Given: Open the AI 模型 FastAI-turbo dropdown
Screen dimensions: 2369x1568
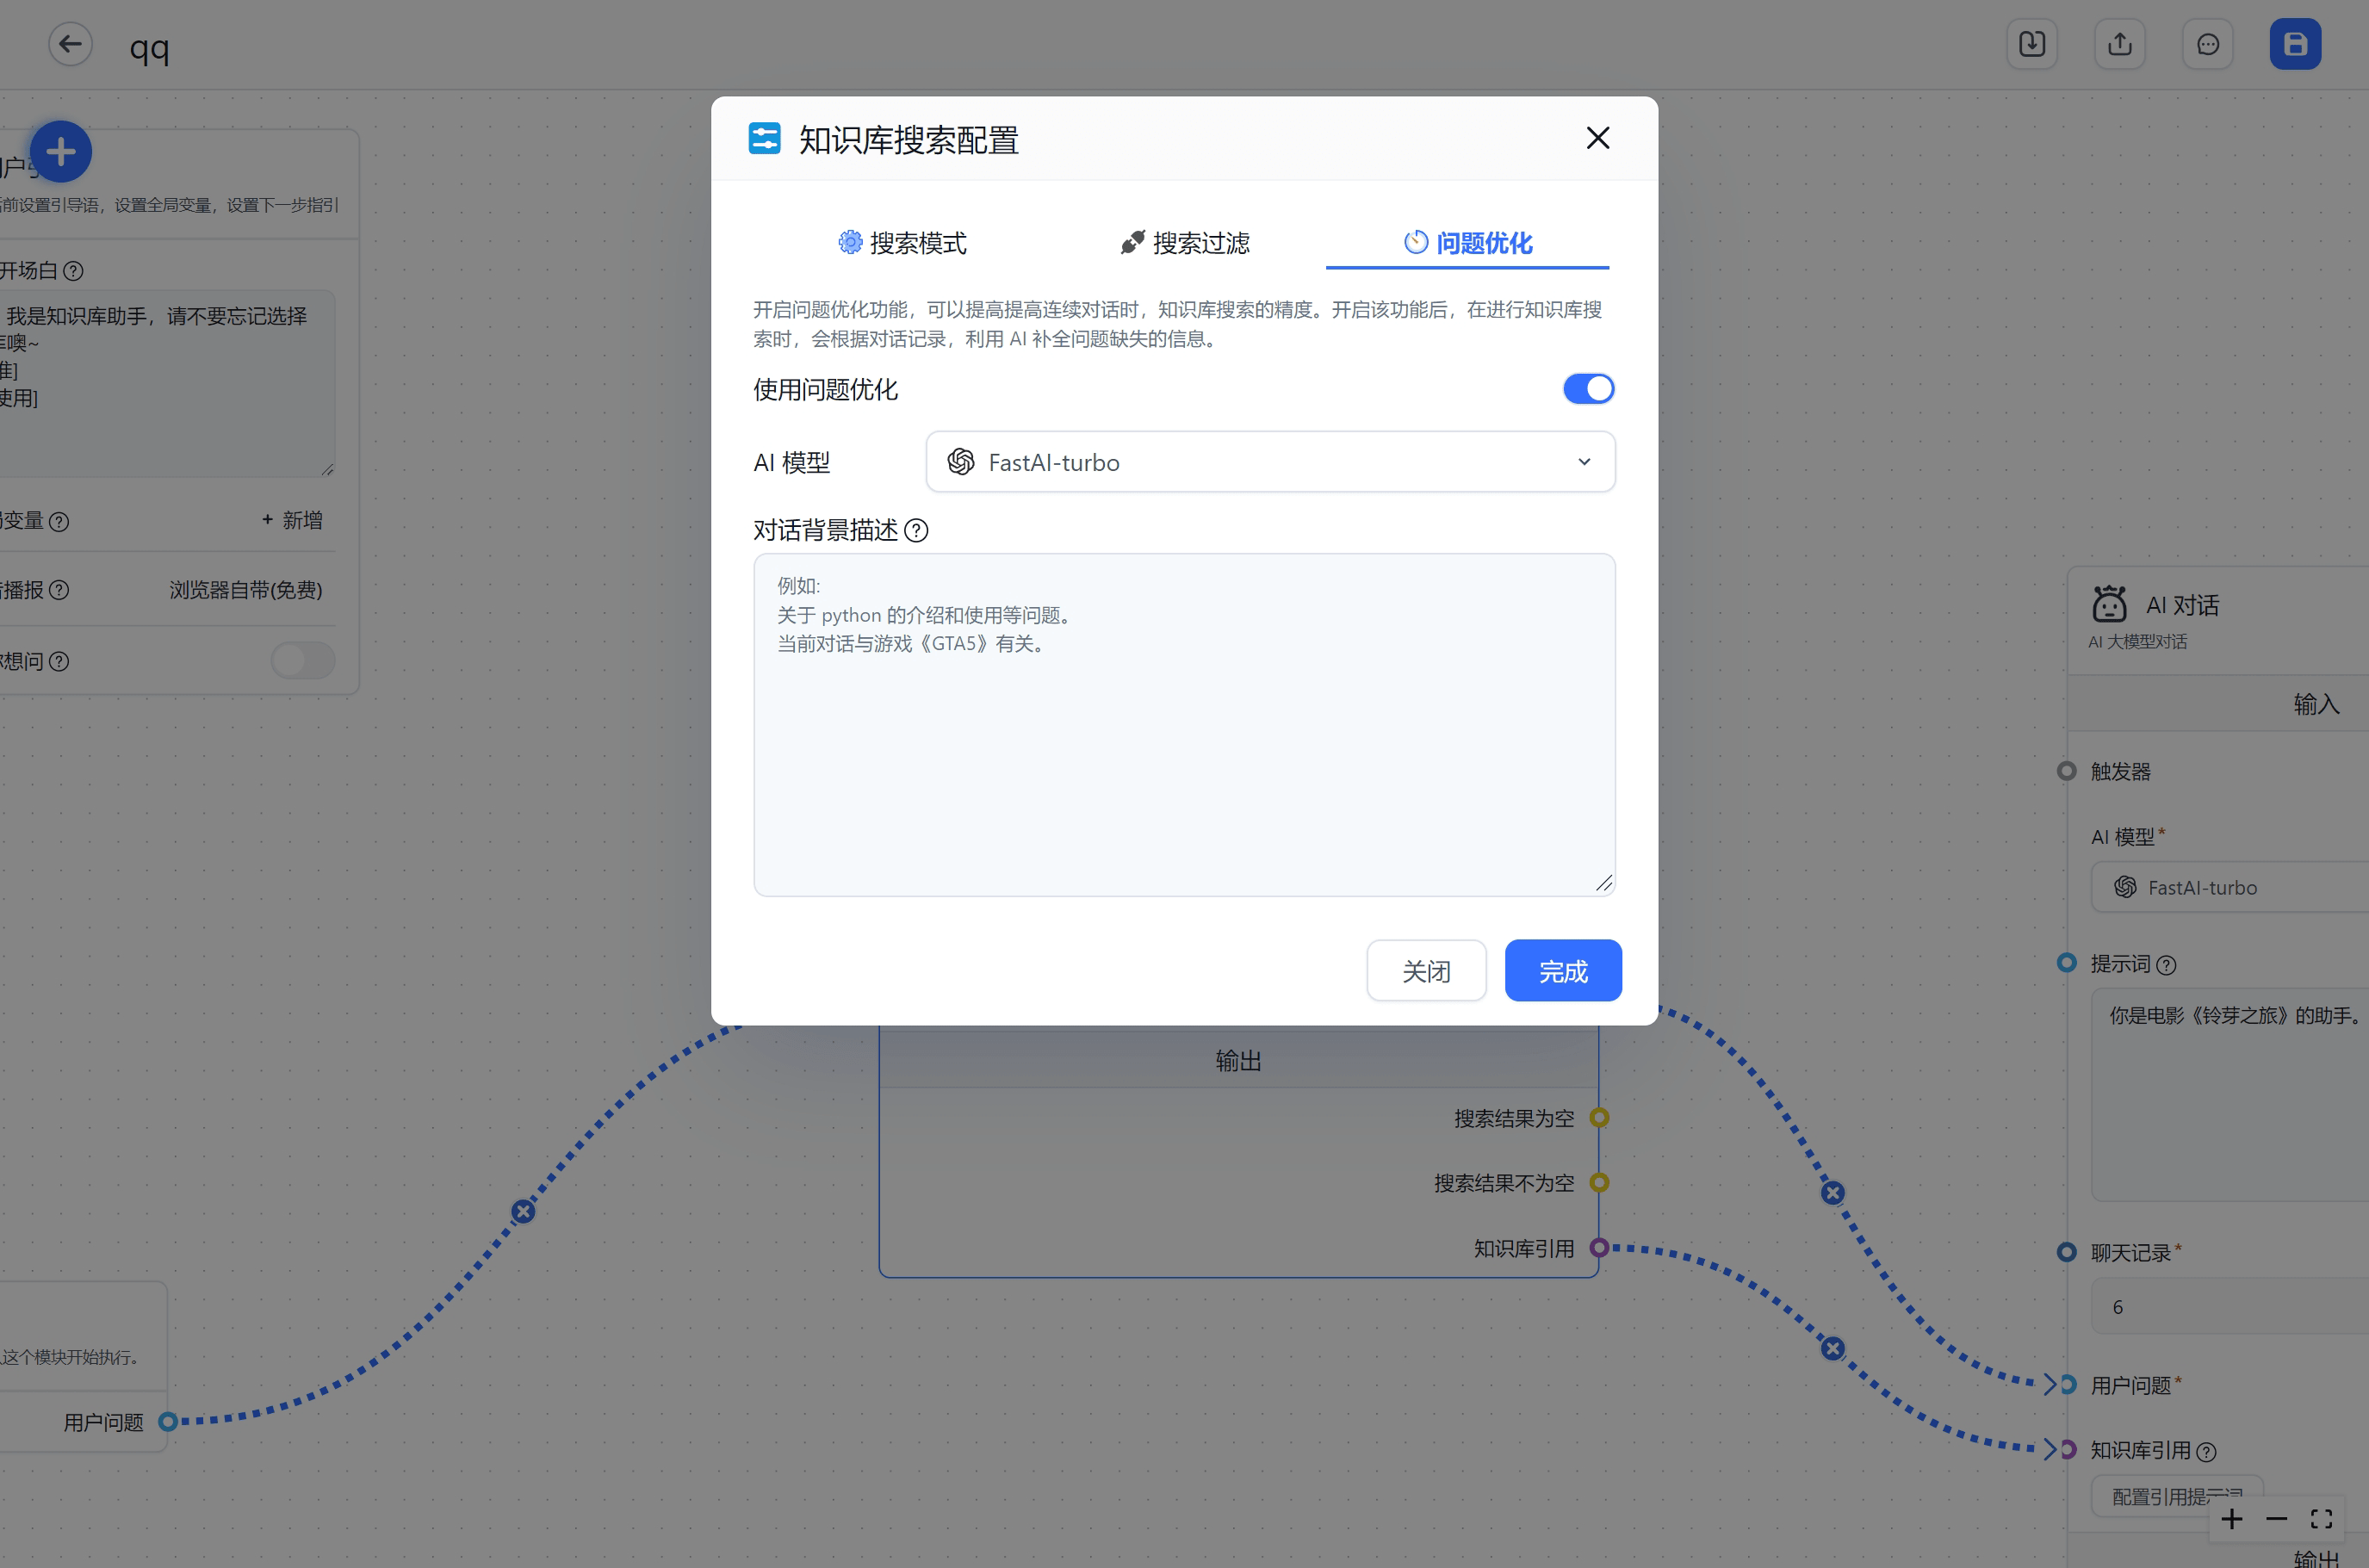Looking at the screenshot, I should (x=1270, y=462).
